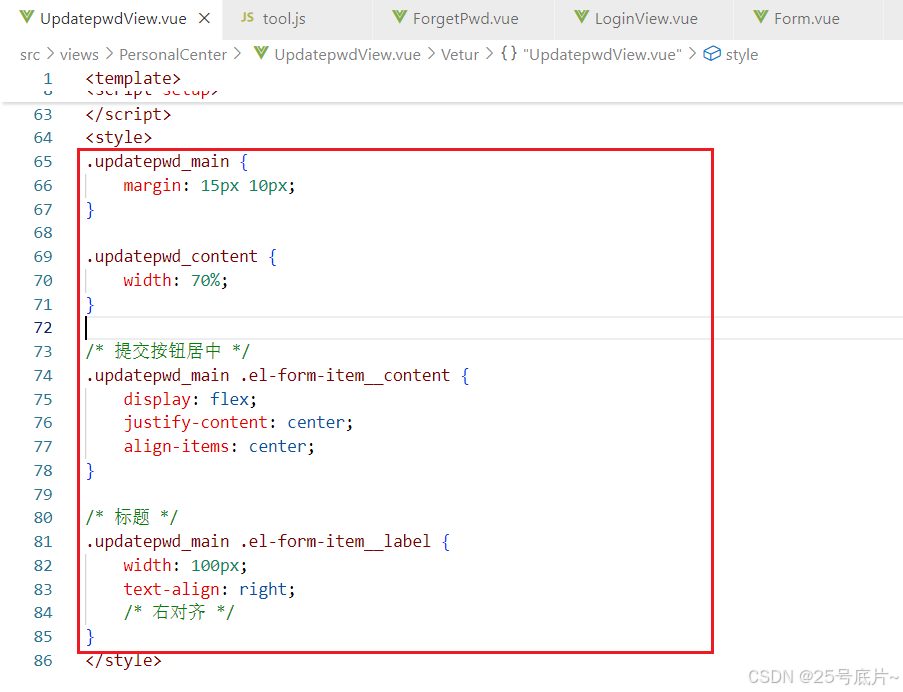Screen dimensions: 903x692
Task: Click the '/* 标题 */' comment
Action: 132,517
